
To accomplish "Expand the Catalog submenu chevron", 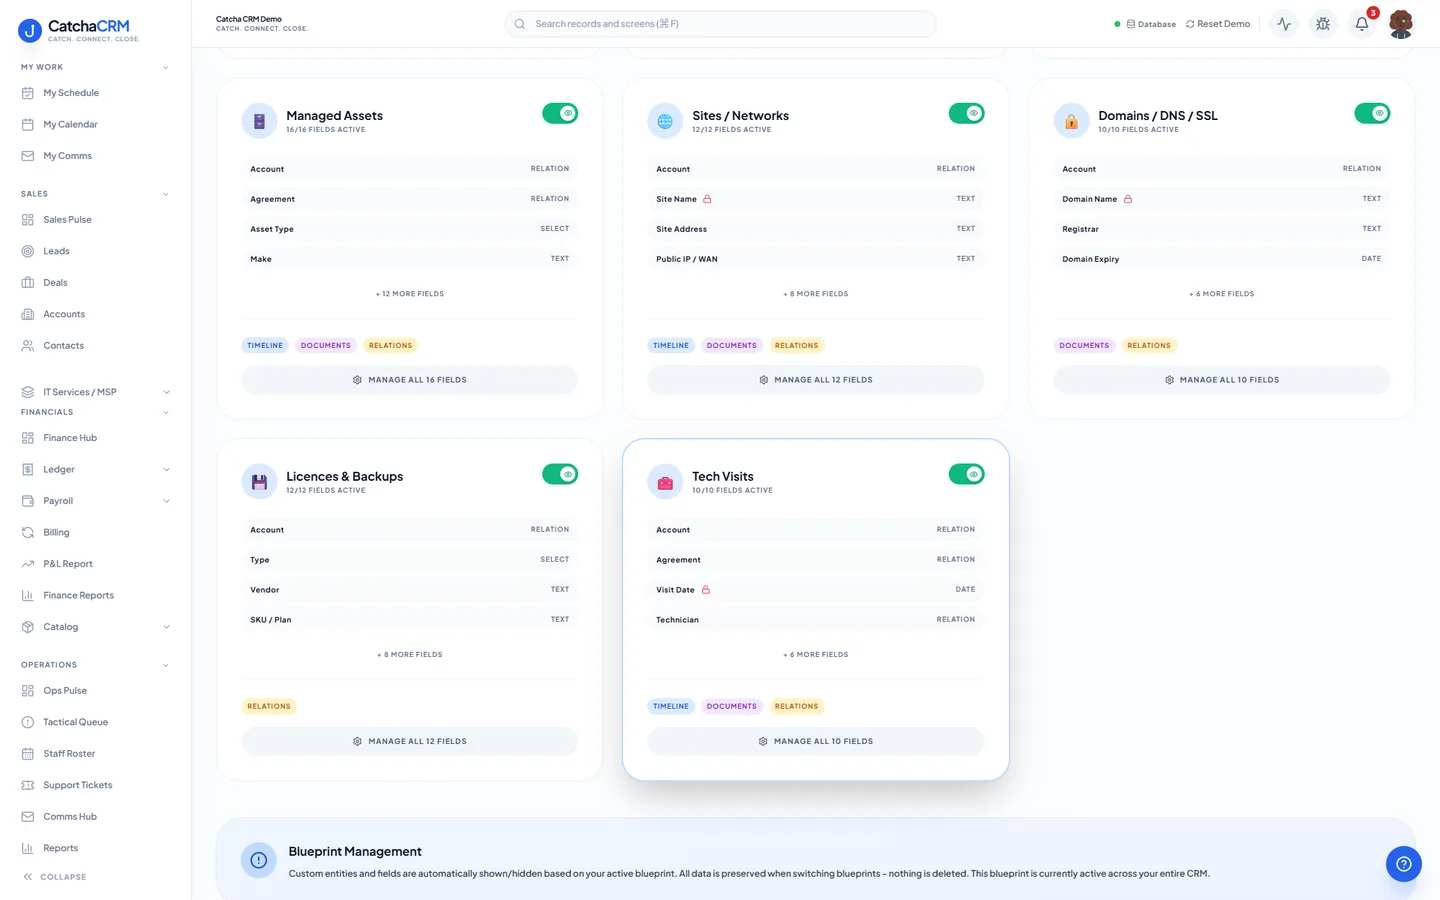I will coord(166,627).
